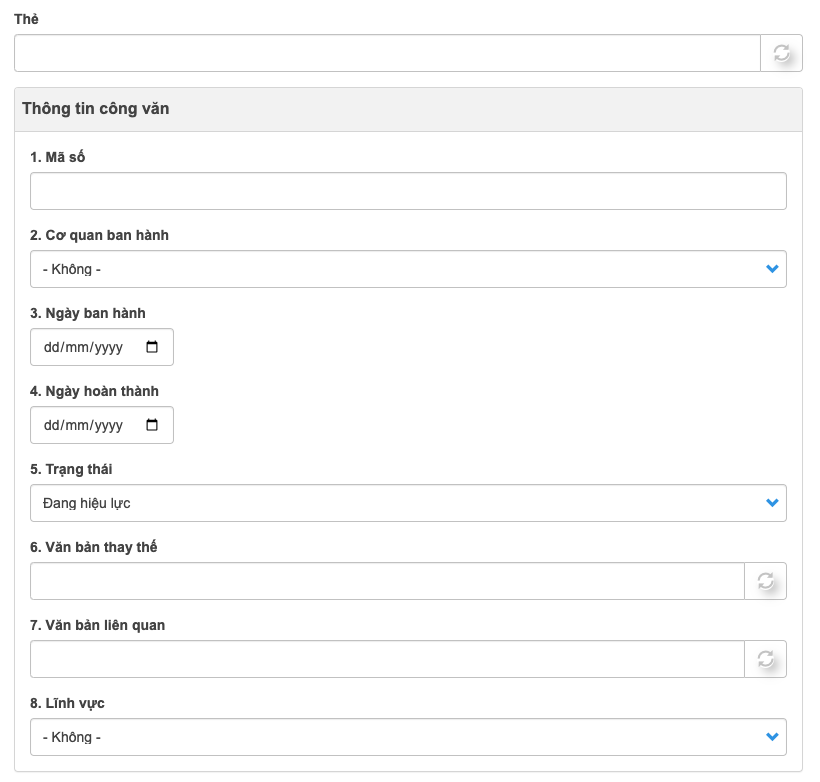Select the year segment of Ngày hoàn thành
Image resolution: width=820 pixels, height=782 pixels.
click(108, 426)
